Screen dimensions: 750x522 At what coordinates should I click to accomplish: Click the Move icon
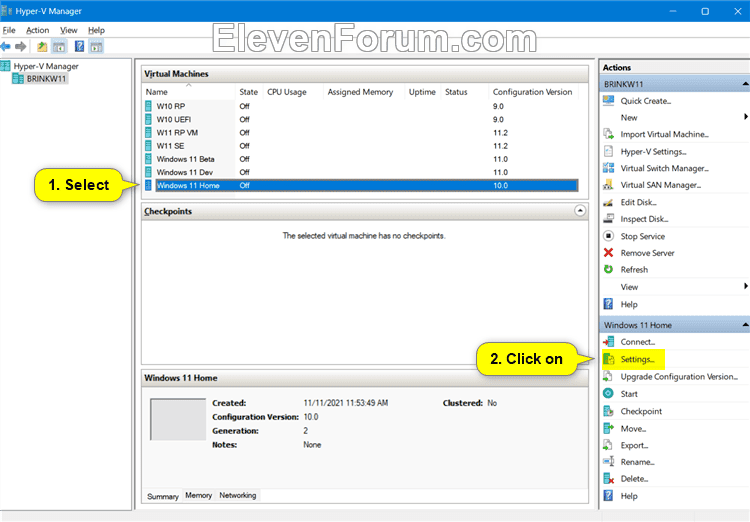(x=608, y=428)
